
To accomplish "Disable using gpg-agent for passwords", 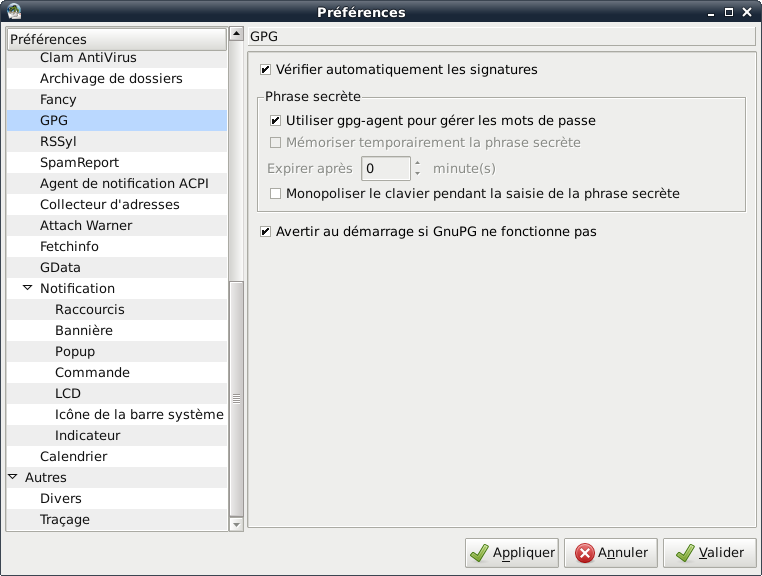I will point(276,121).
